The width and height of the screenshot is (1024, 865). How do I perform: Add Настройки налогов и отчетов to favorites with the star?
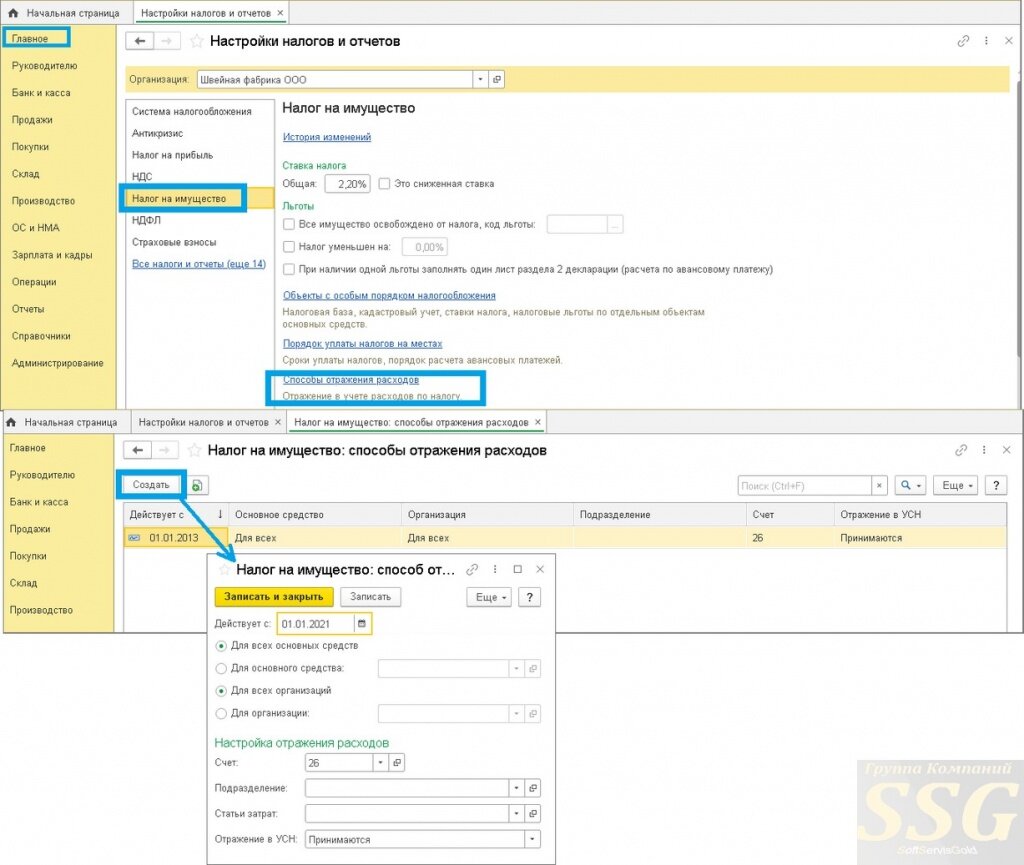pos(196,41)
